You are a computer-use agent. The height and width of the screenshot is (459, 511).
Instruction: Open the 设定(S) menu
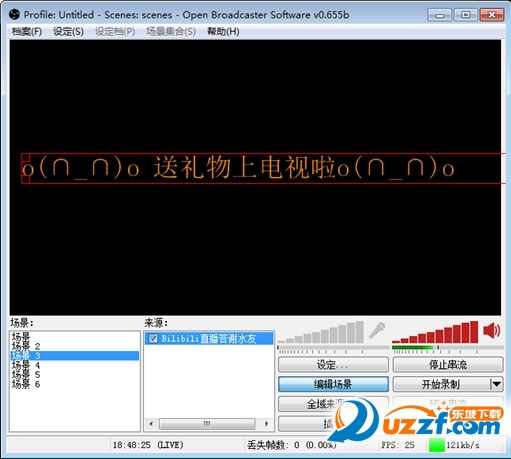point(68,32)
